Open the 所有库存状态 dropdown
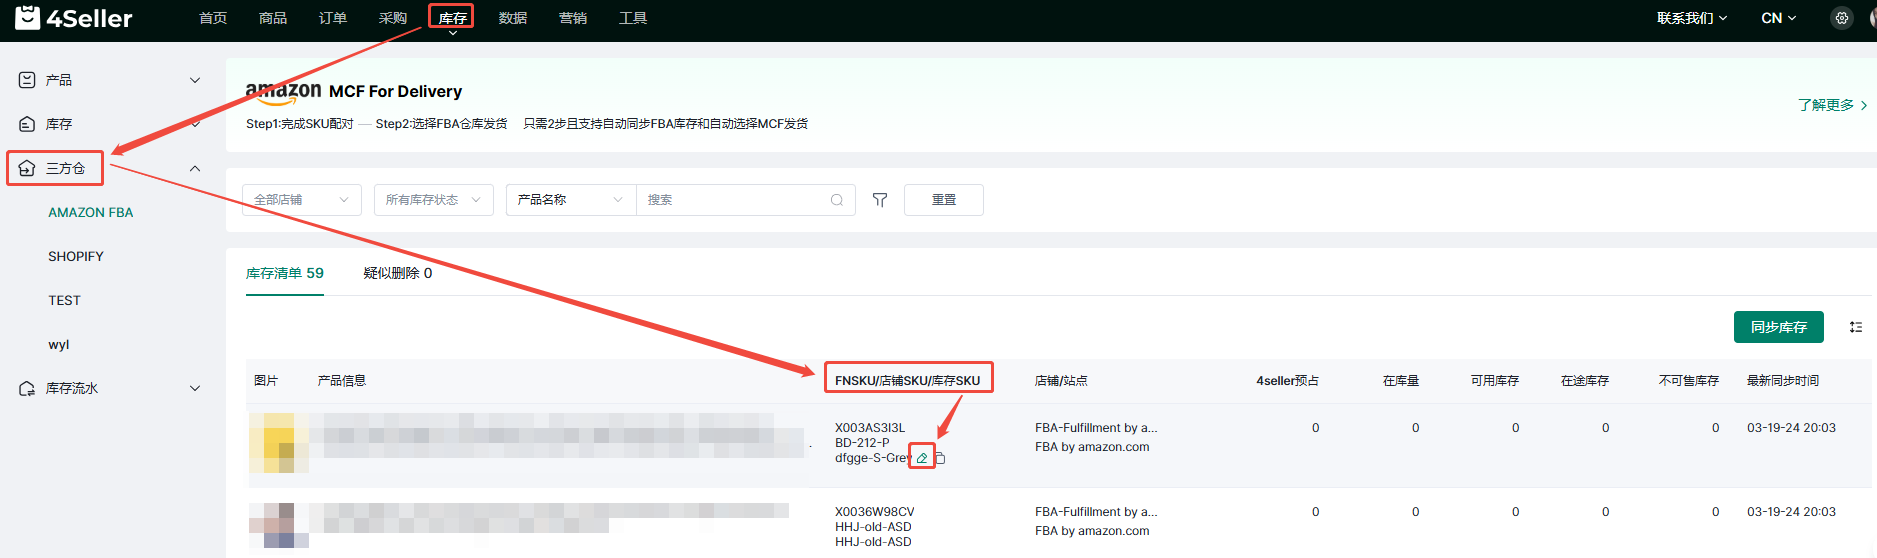The image size is (1877, 558). click(x=434, y=200)
